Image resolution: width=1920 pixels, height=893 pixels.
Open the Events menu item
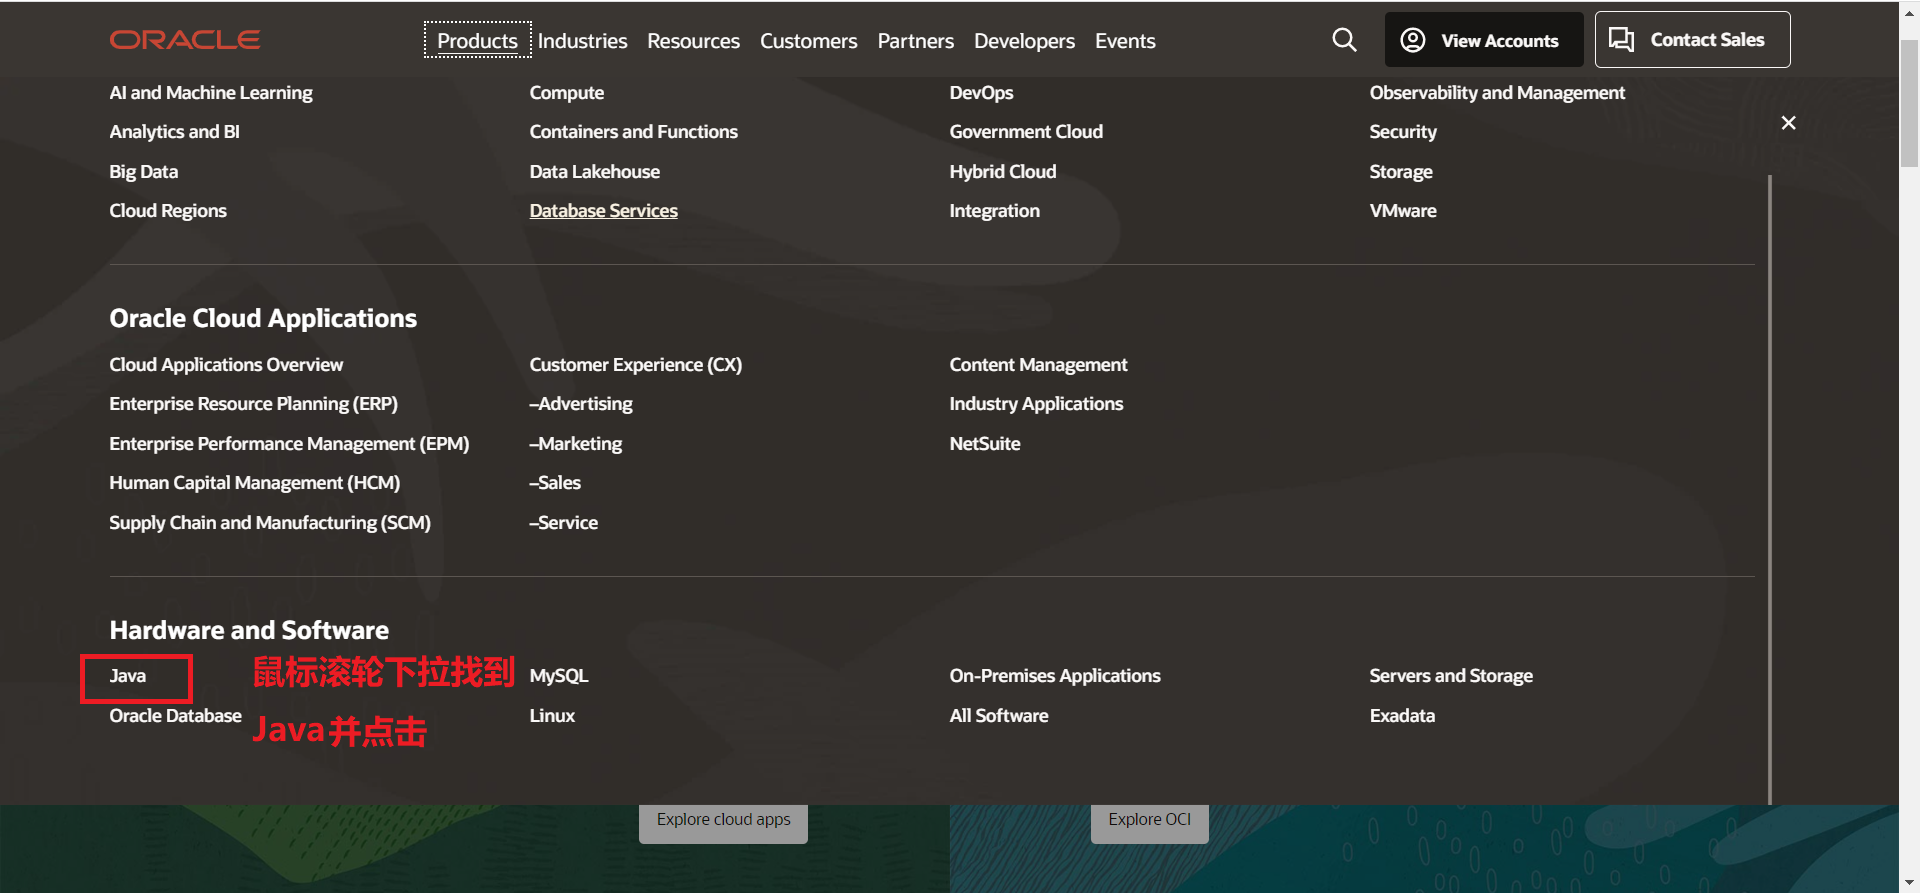coord(1125,41)
